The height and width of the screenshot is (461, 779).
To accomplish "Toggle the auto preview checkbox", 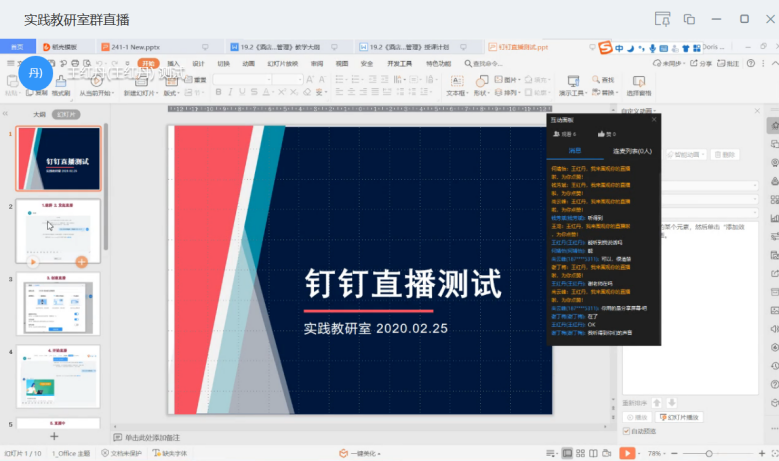I will [626, 431].
